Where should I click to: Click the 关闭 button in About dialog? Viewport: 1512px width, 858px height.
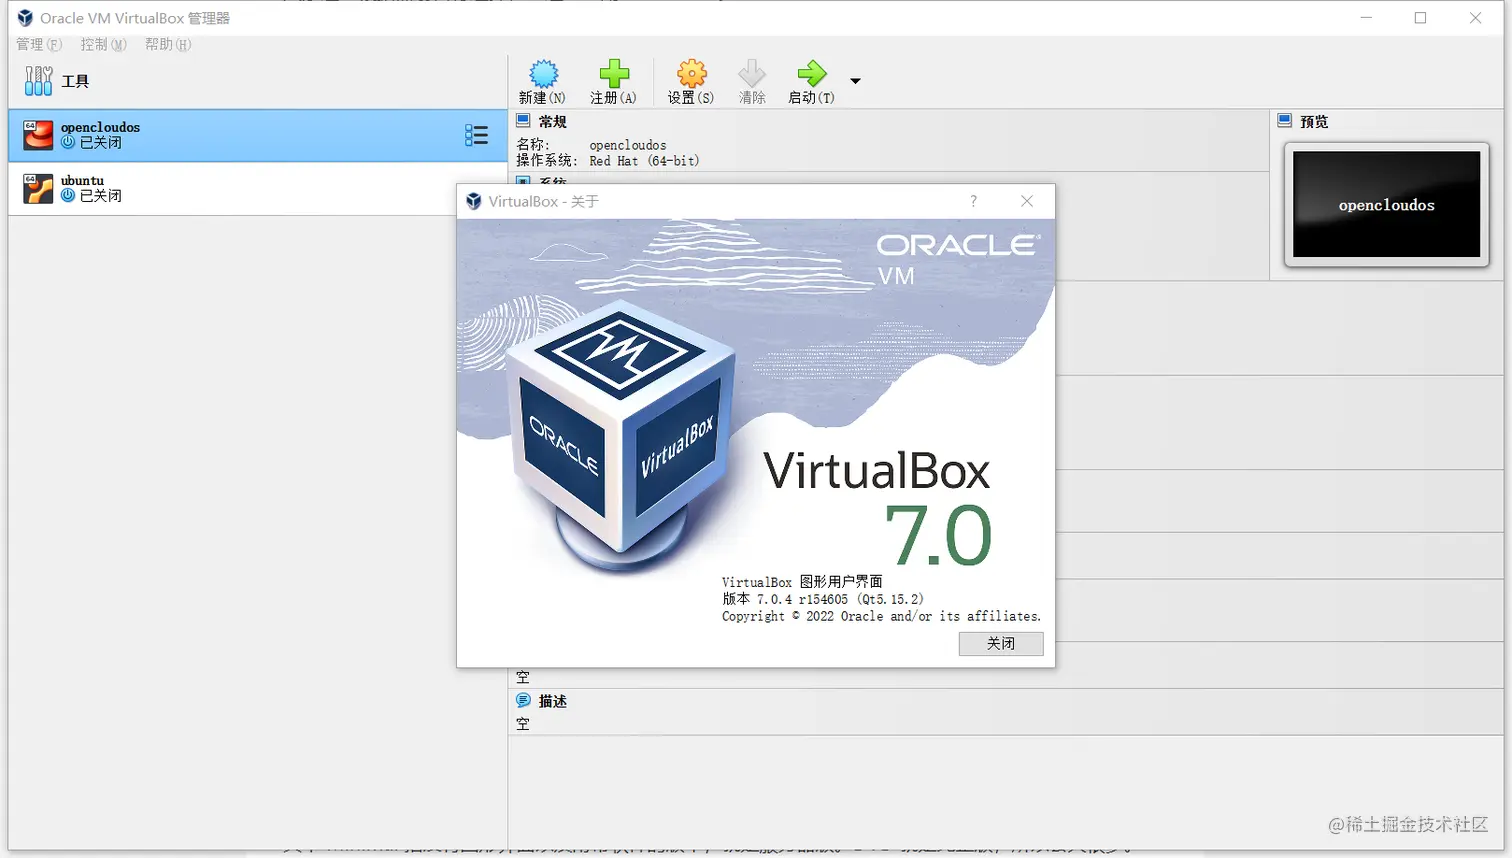click(x=1001, y=643)
